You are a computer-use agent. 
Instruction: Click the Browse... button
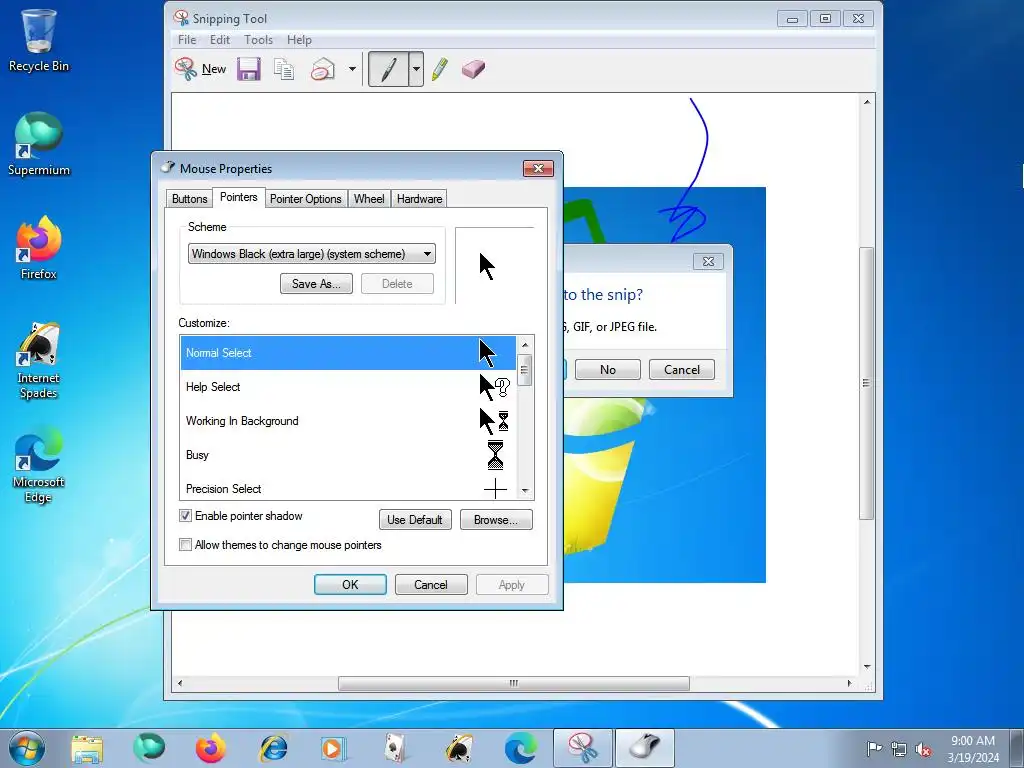tap(496, 520)
